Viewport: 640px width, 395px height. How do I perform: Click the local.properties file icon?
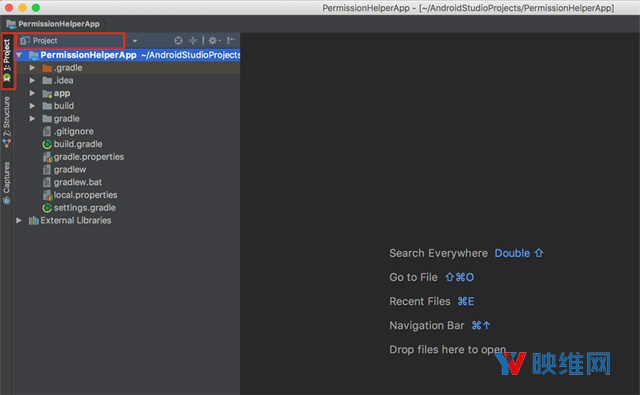click(x=47, y=195)
